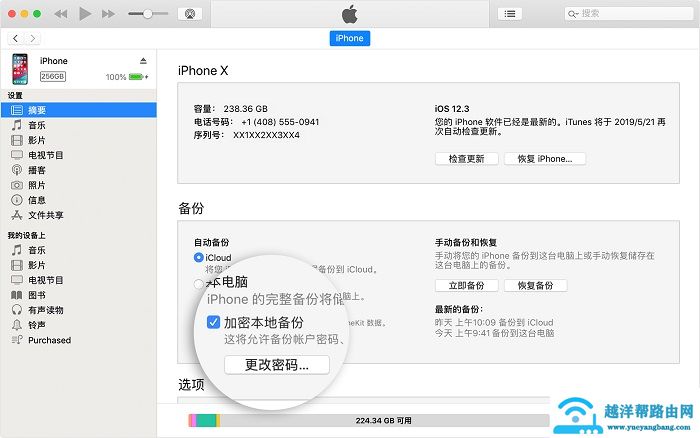Viewport: 700px width, 438px height.
Task: Select the iCloud backup radio button
Action: (x=199, y=258)
